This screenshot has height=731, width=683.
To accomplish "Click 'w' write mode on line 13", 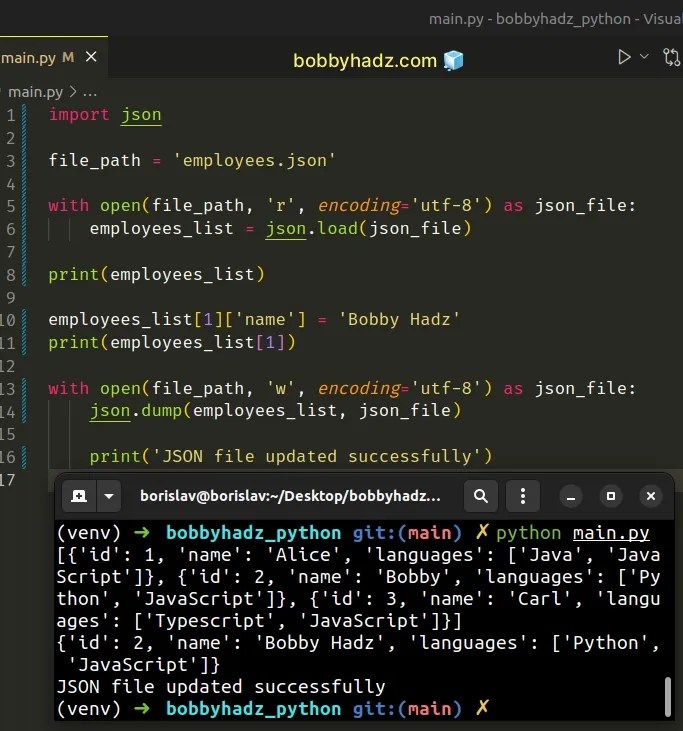I will point(280,388).
